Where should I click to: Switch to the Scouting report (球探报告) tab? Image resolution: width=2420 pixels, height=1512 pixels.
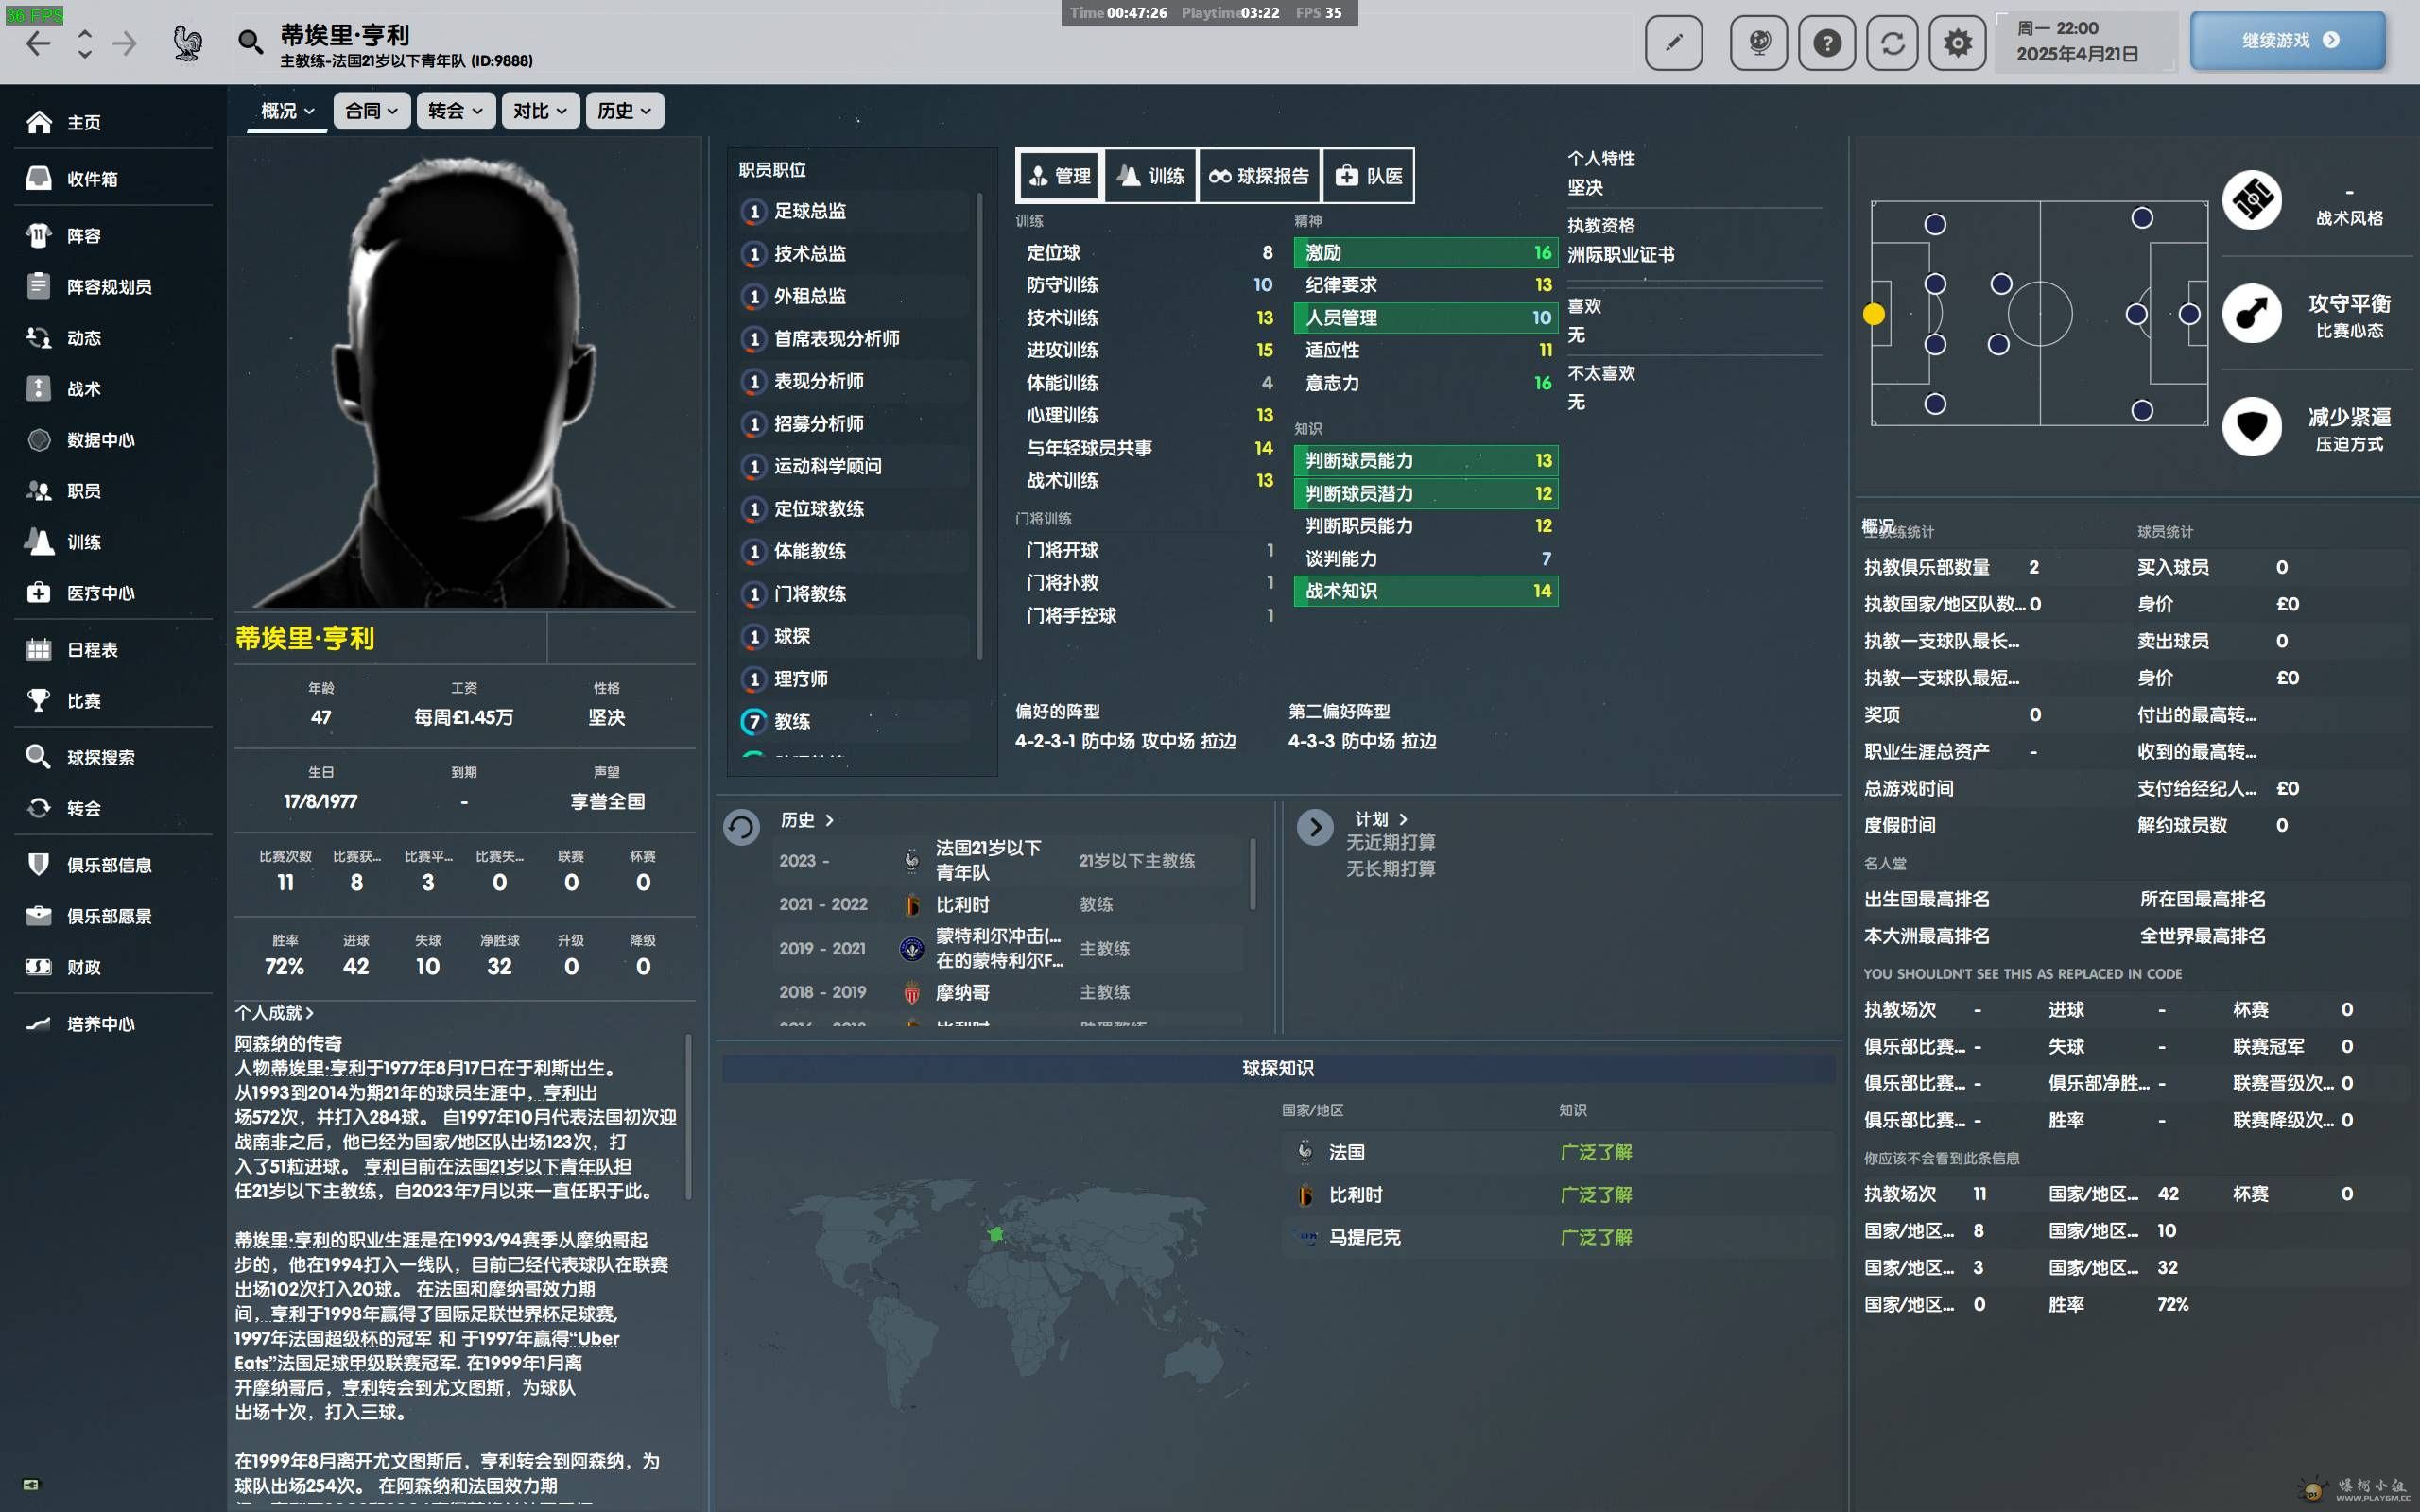click(x=1259, y=176)
